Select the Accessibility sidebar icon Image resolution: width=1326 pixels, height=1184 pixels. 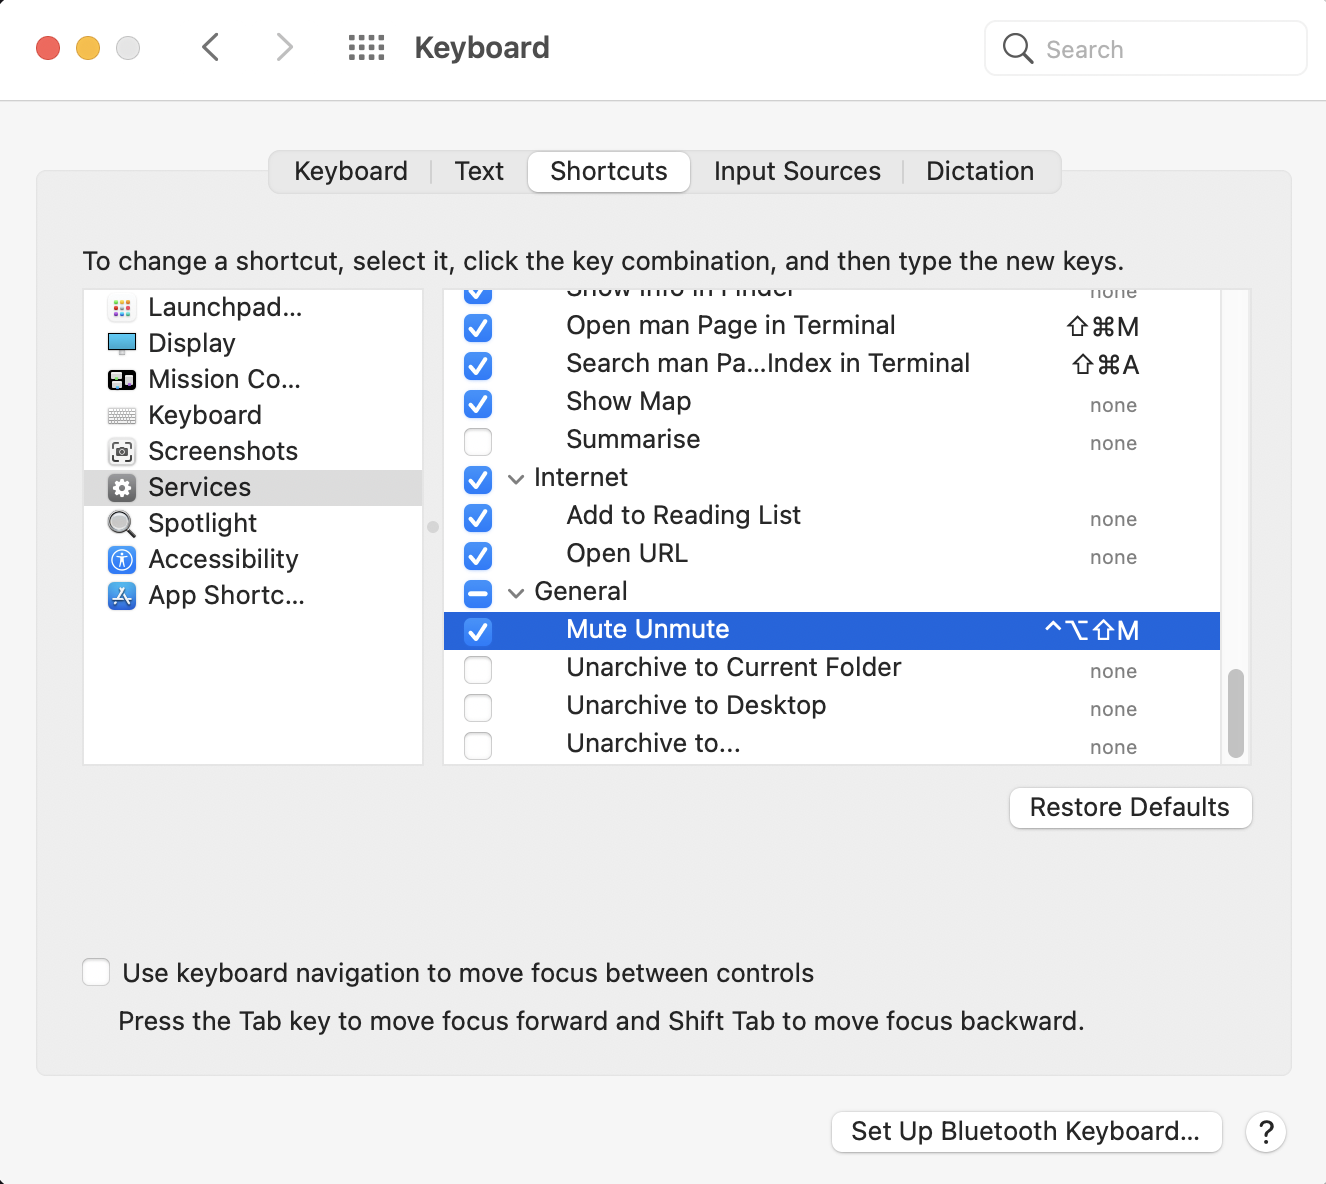pyautogui.click(x=121, y=559)
